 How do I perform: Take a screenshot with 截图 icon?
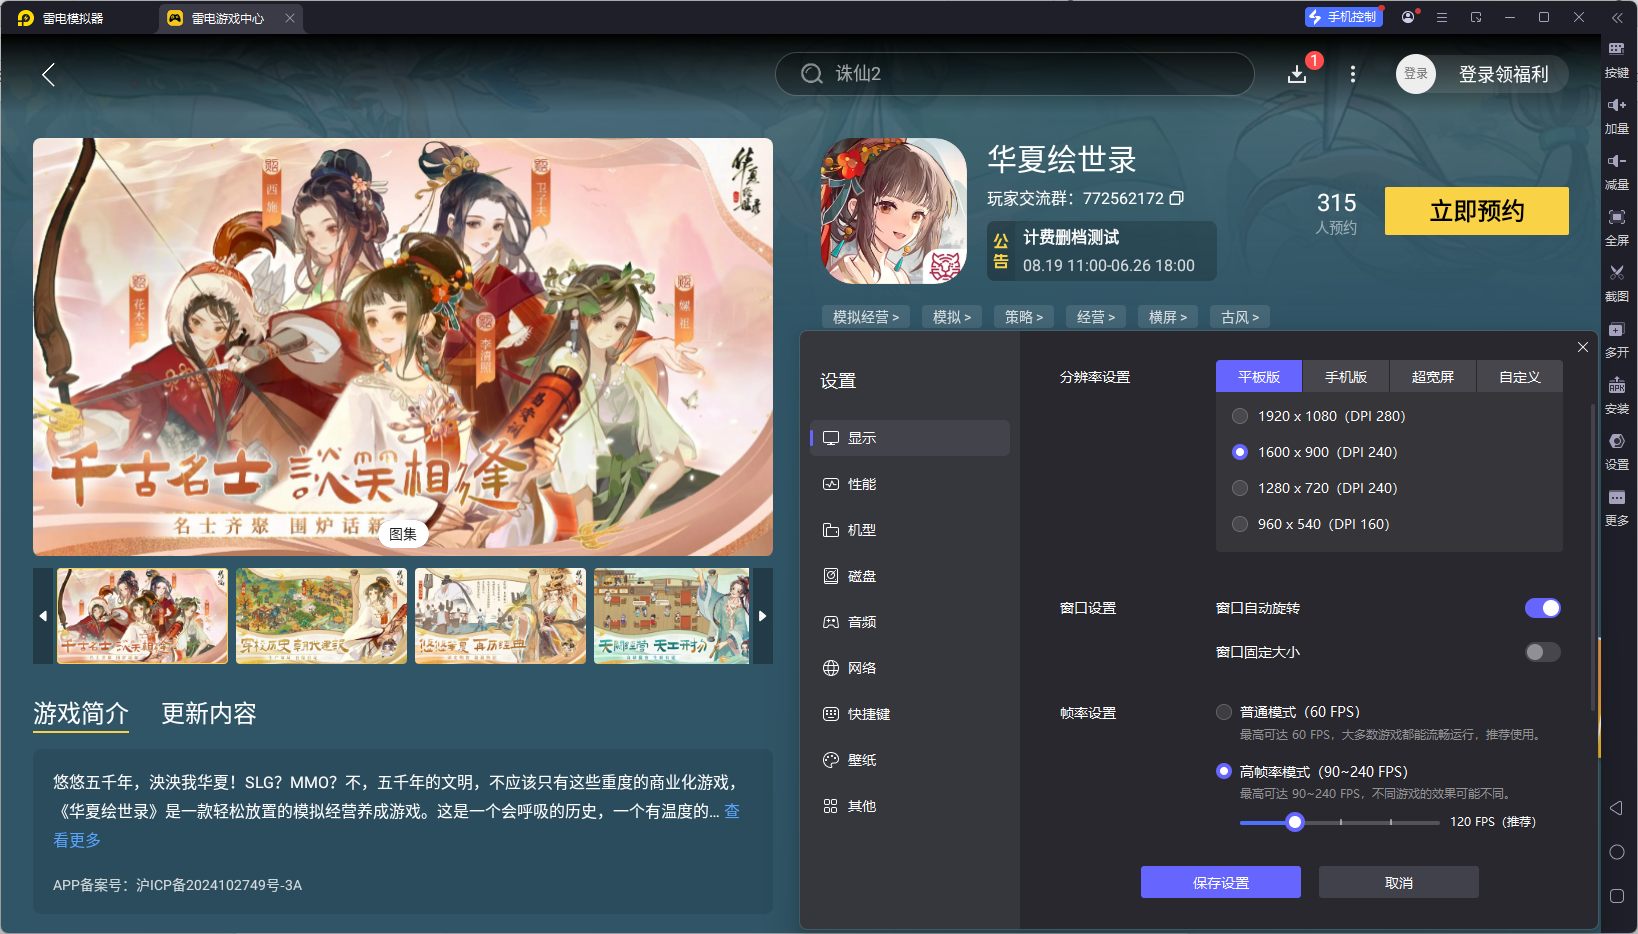1617,284
